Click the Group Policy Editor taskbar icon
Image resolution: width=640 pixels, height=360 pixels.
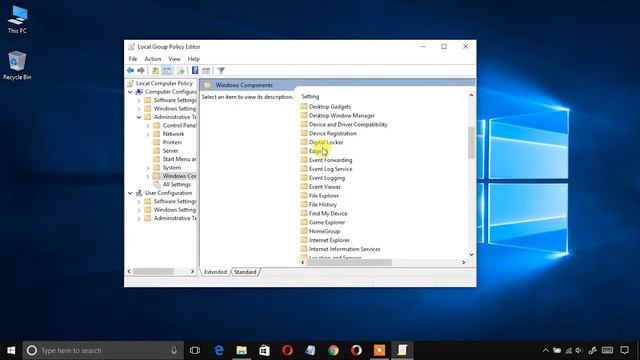point(402,350)
